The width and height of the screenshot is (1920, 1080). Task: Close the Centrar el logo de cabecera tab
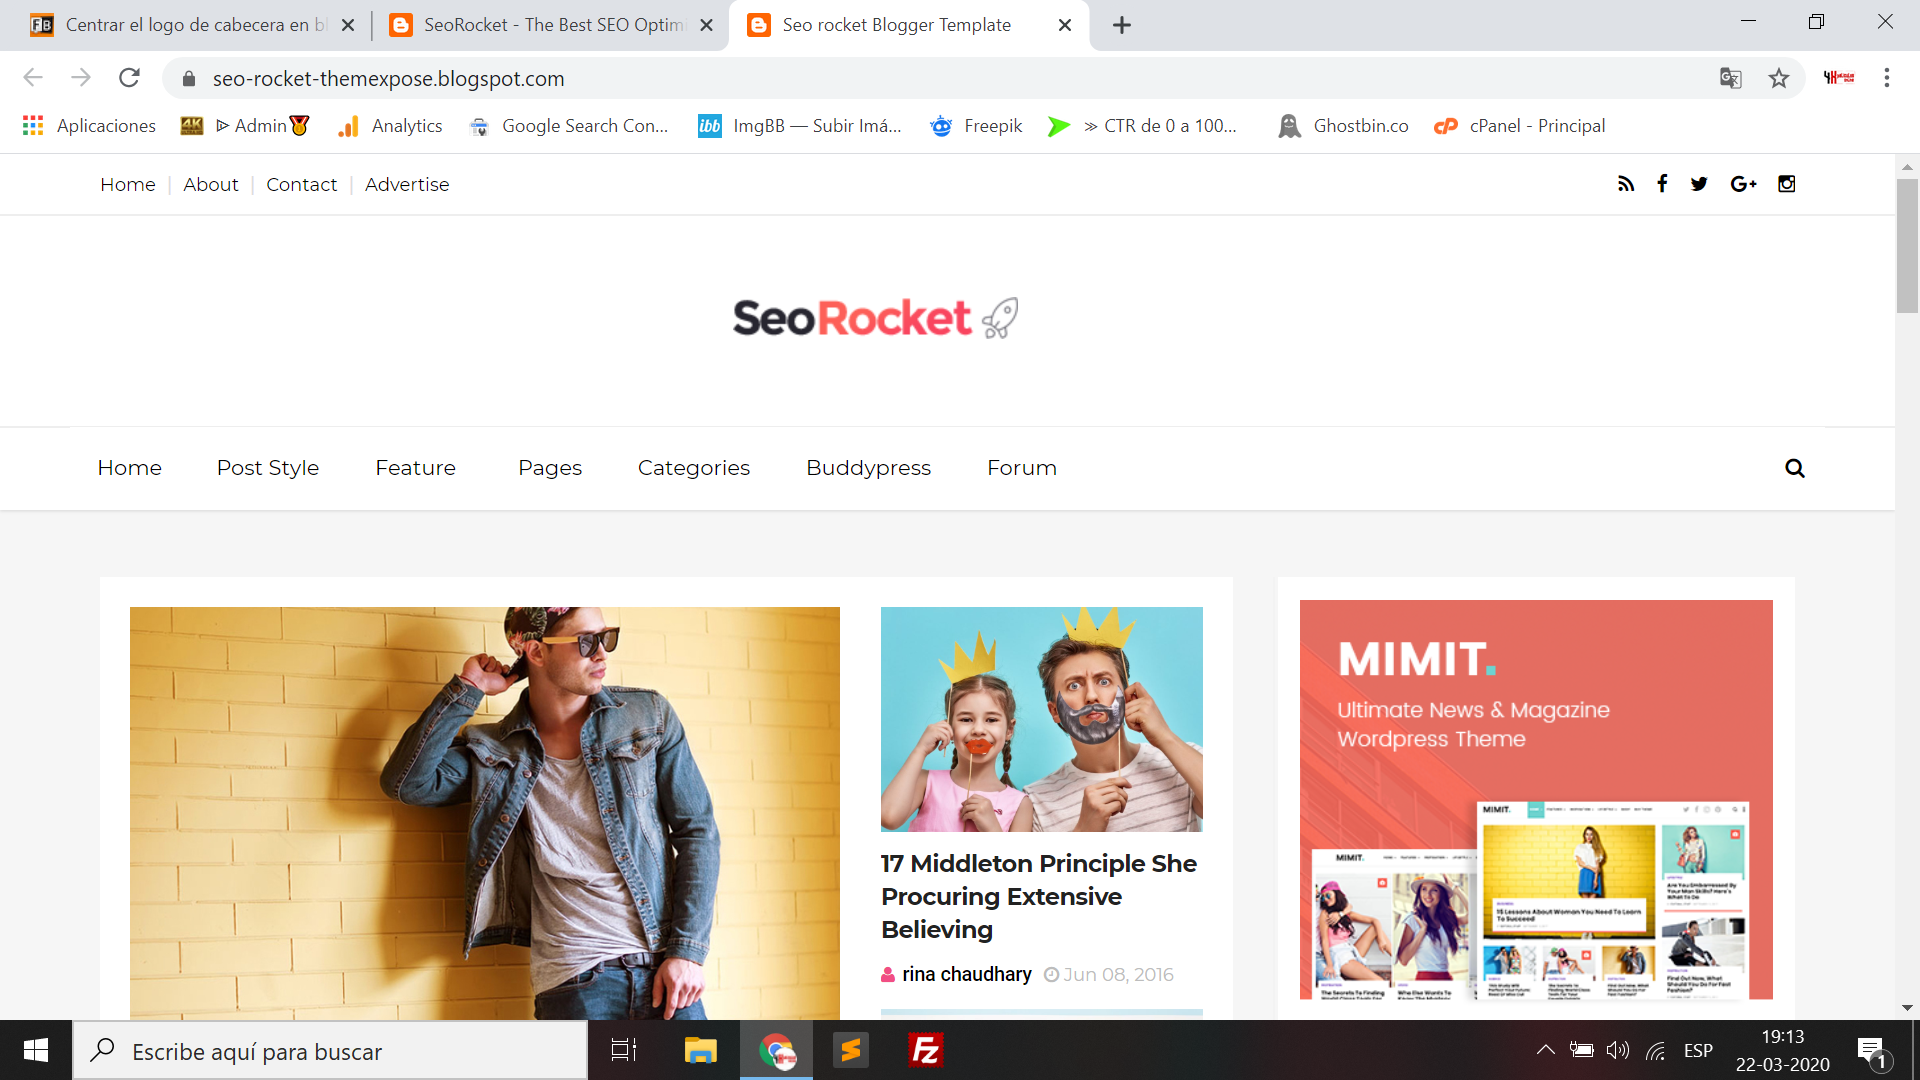point(348,25)
